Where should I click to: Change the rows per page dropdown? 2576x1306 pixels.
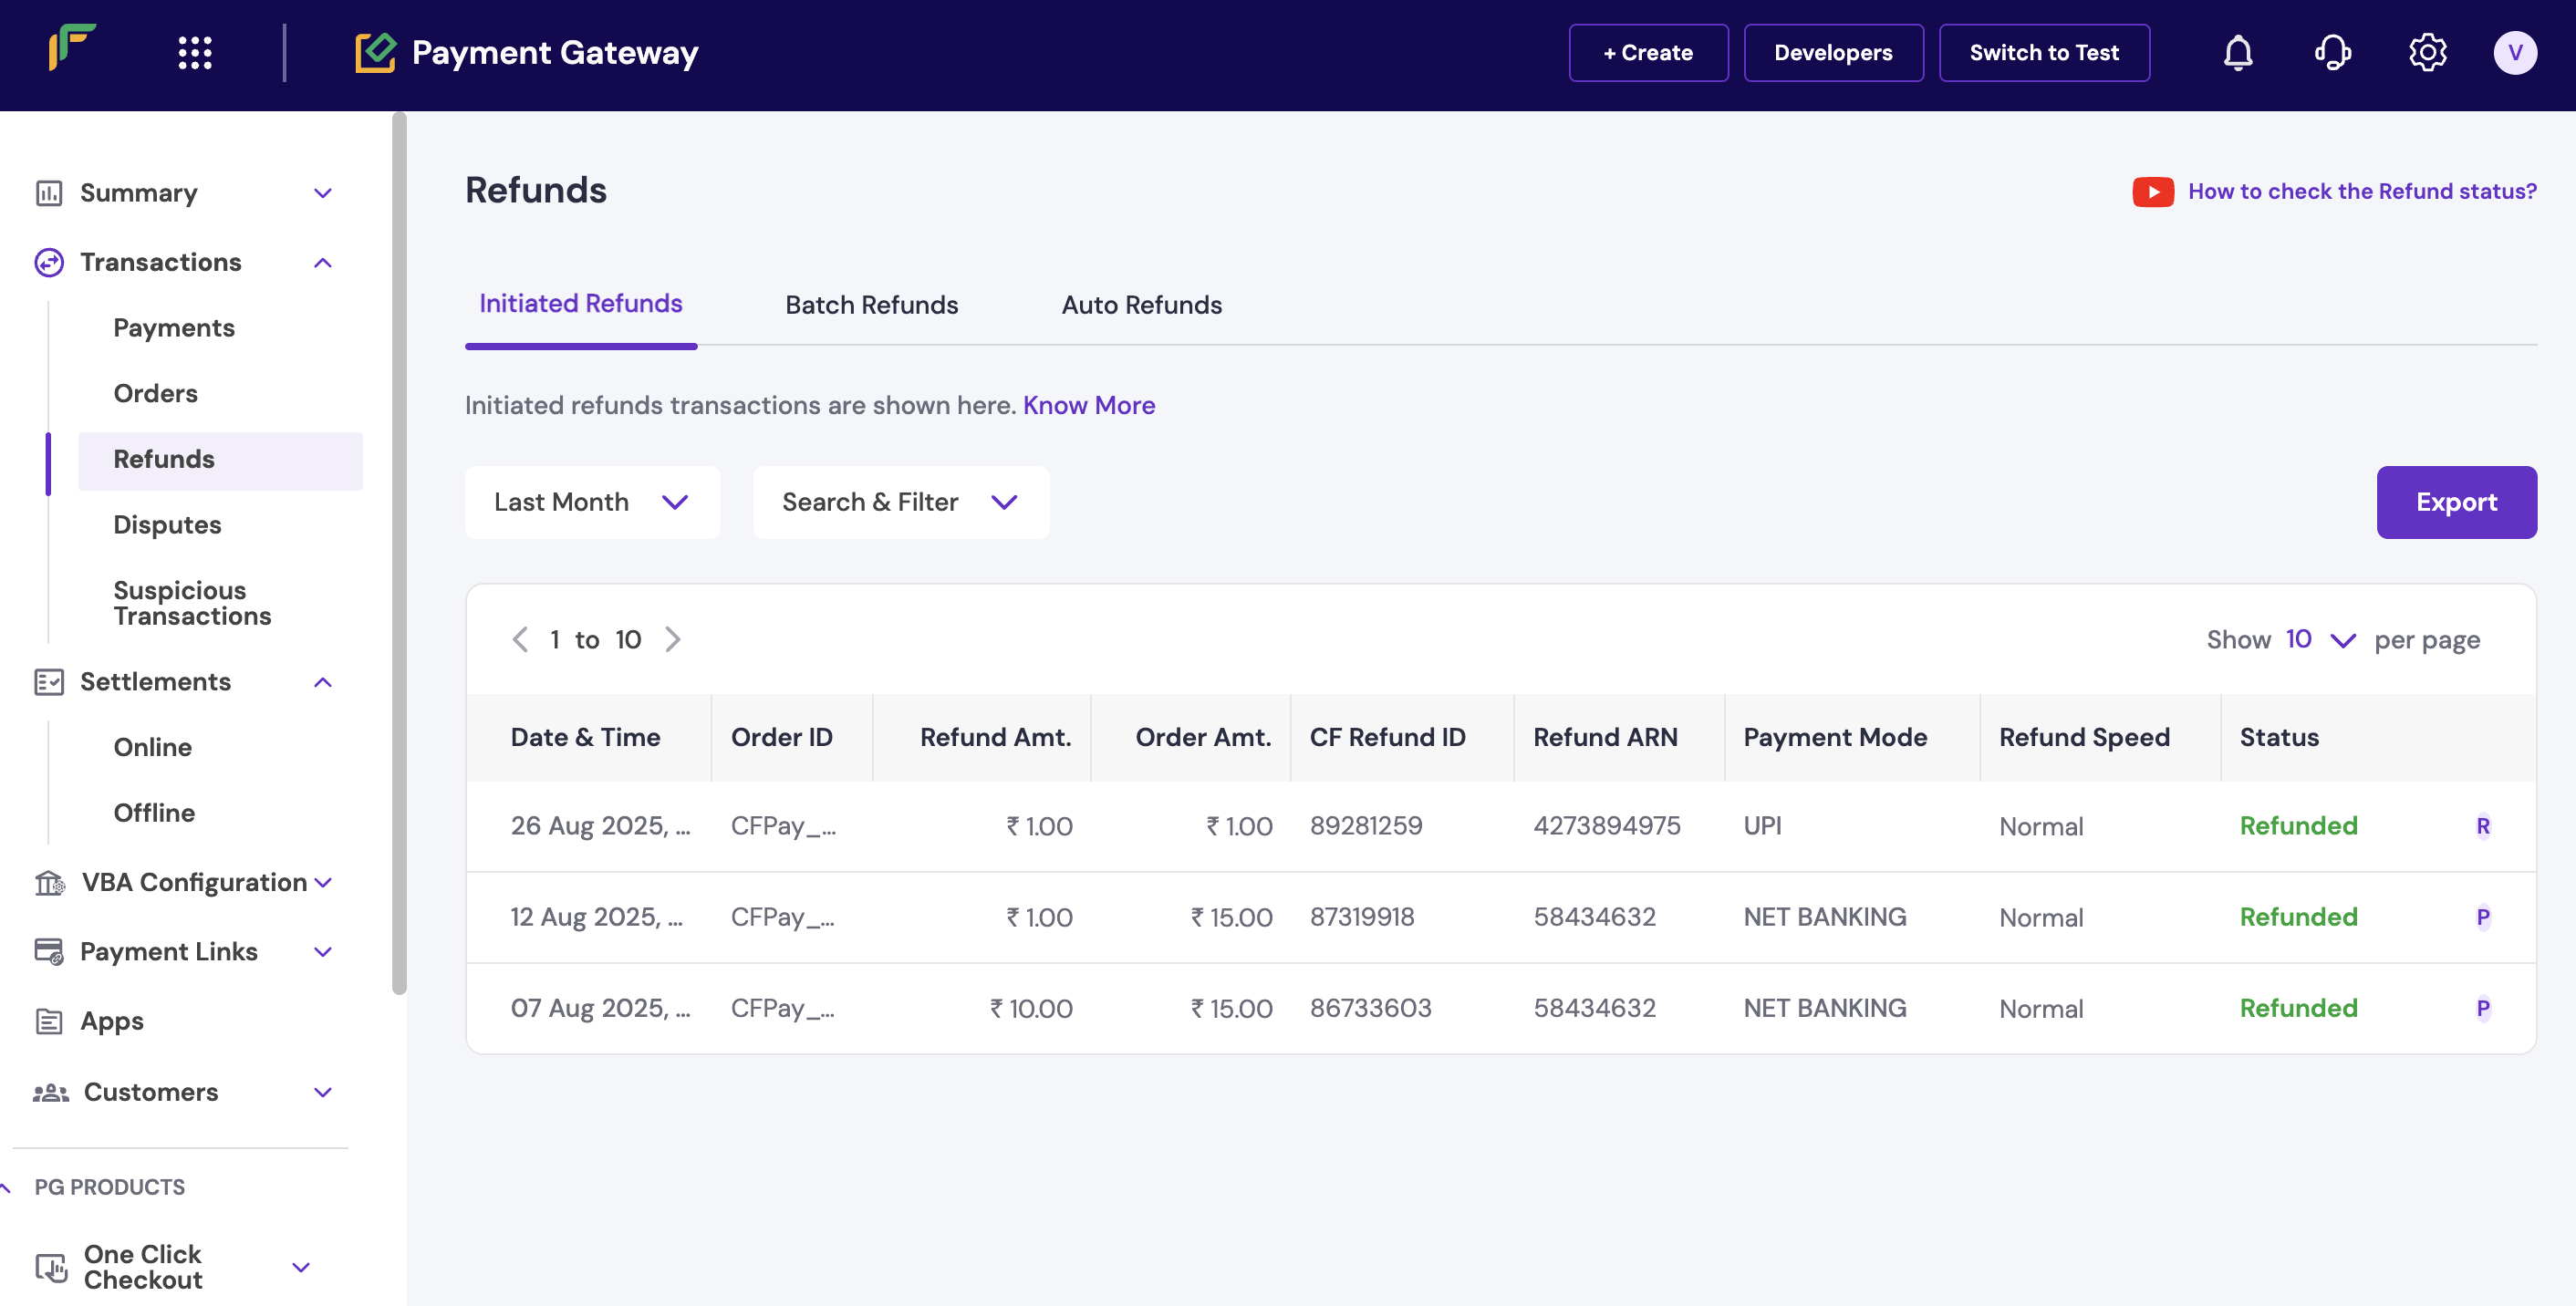2320,640
